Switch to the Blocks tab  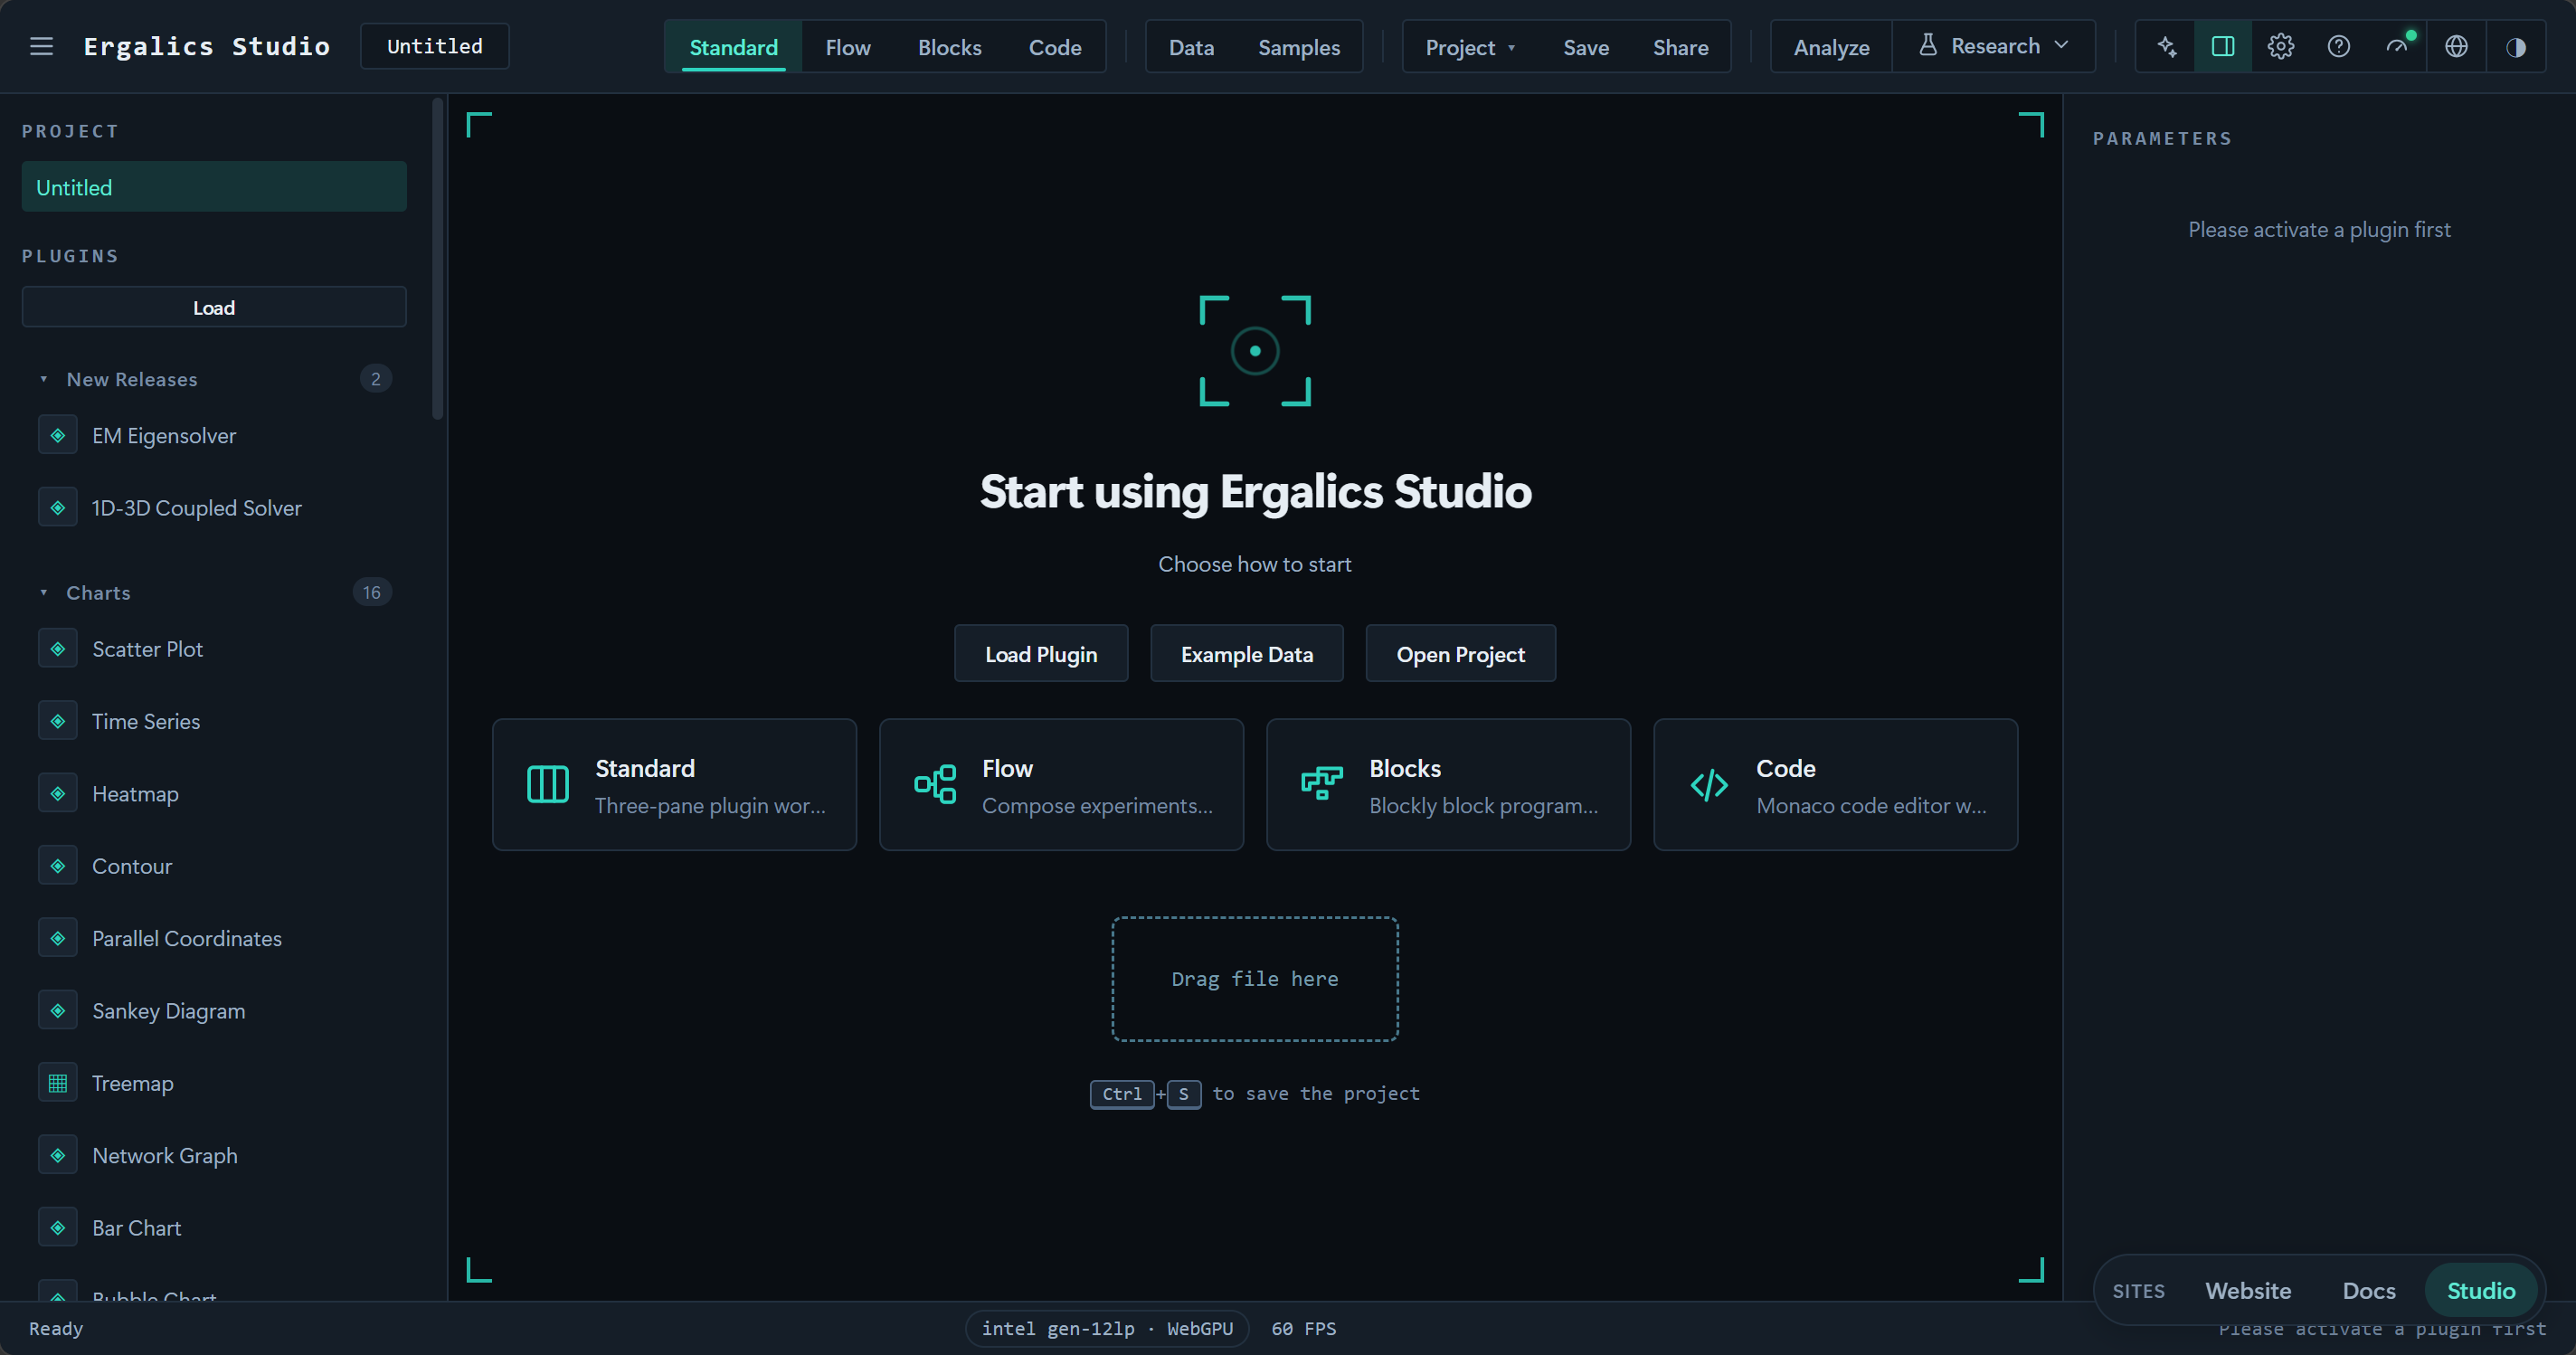pyautogui.click(x=950, y=47)
